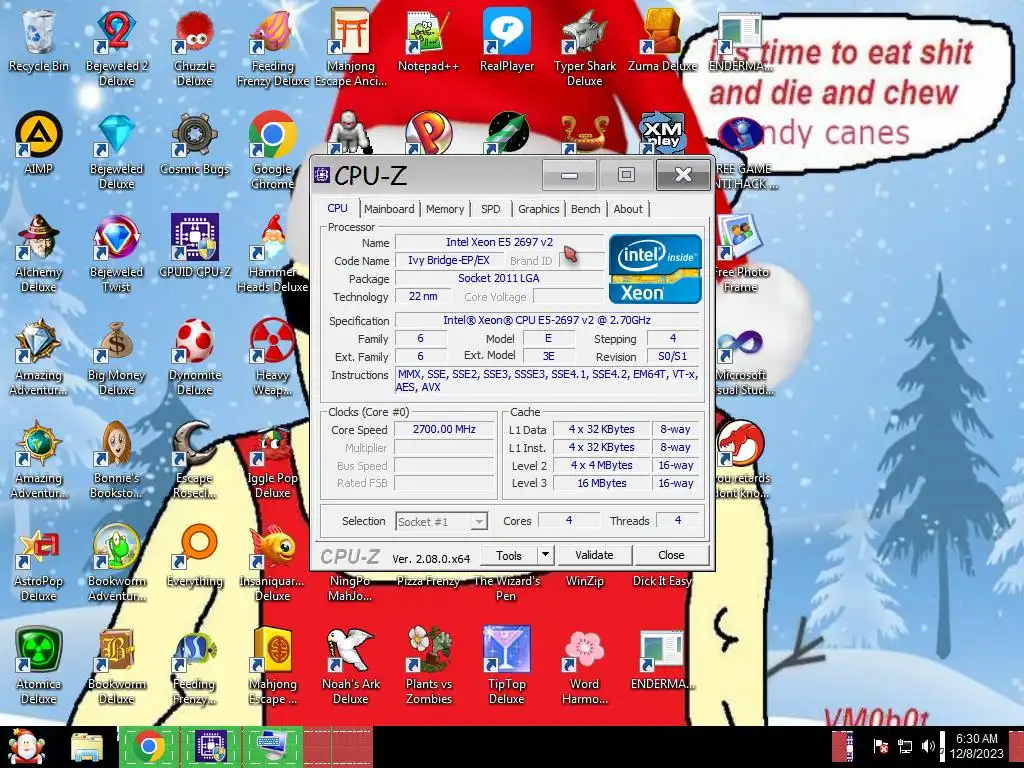Click the Core Speed 2700.00 MHz field
1024x768 pixels.
[x=444, y=429]
